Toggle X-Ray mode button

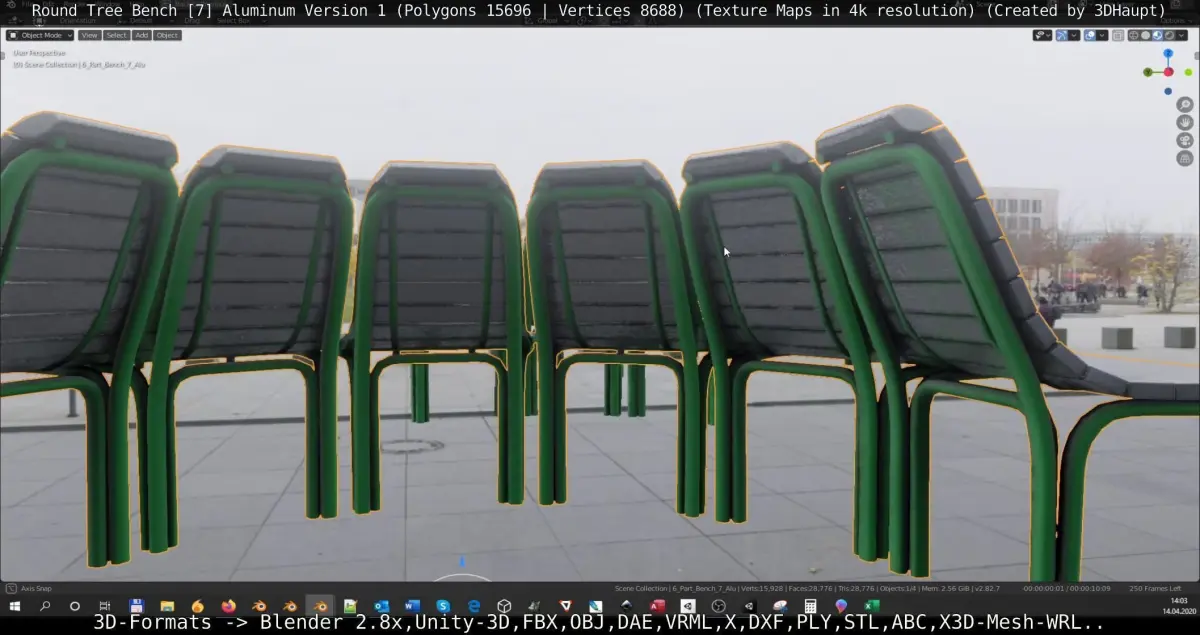(1118, 35)
